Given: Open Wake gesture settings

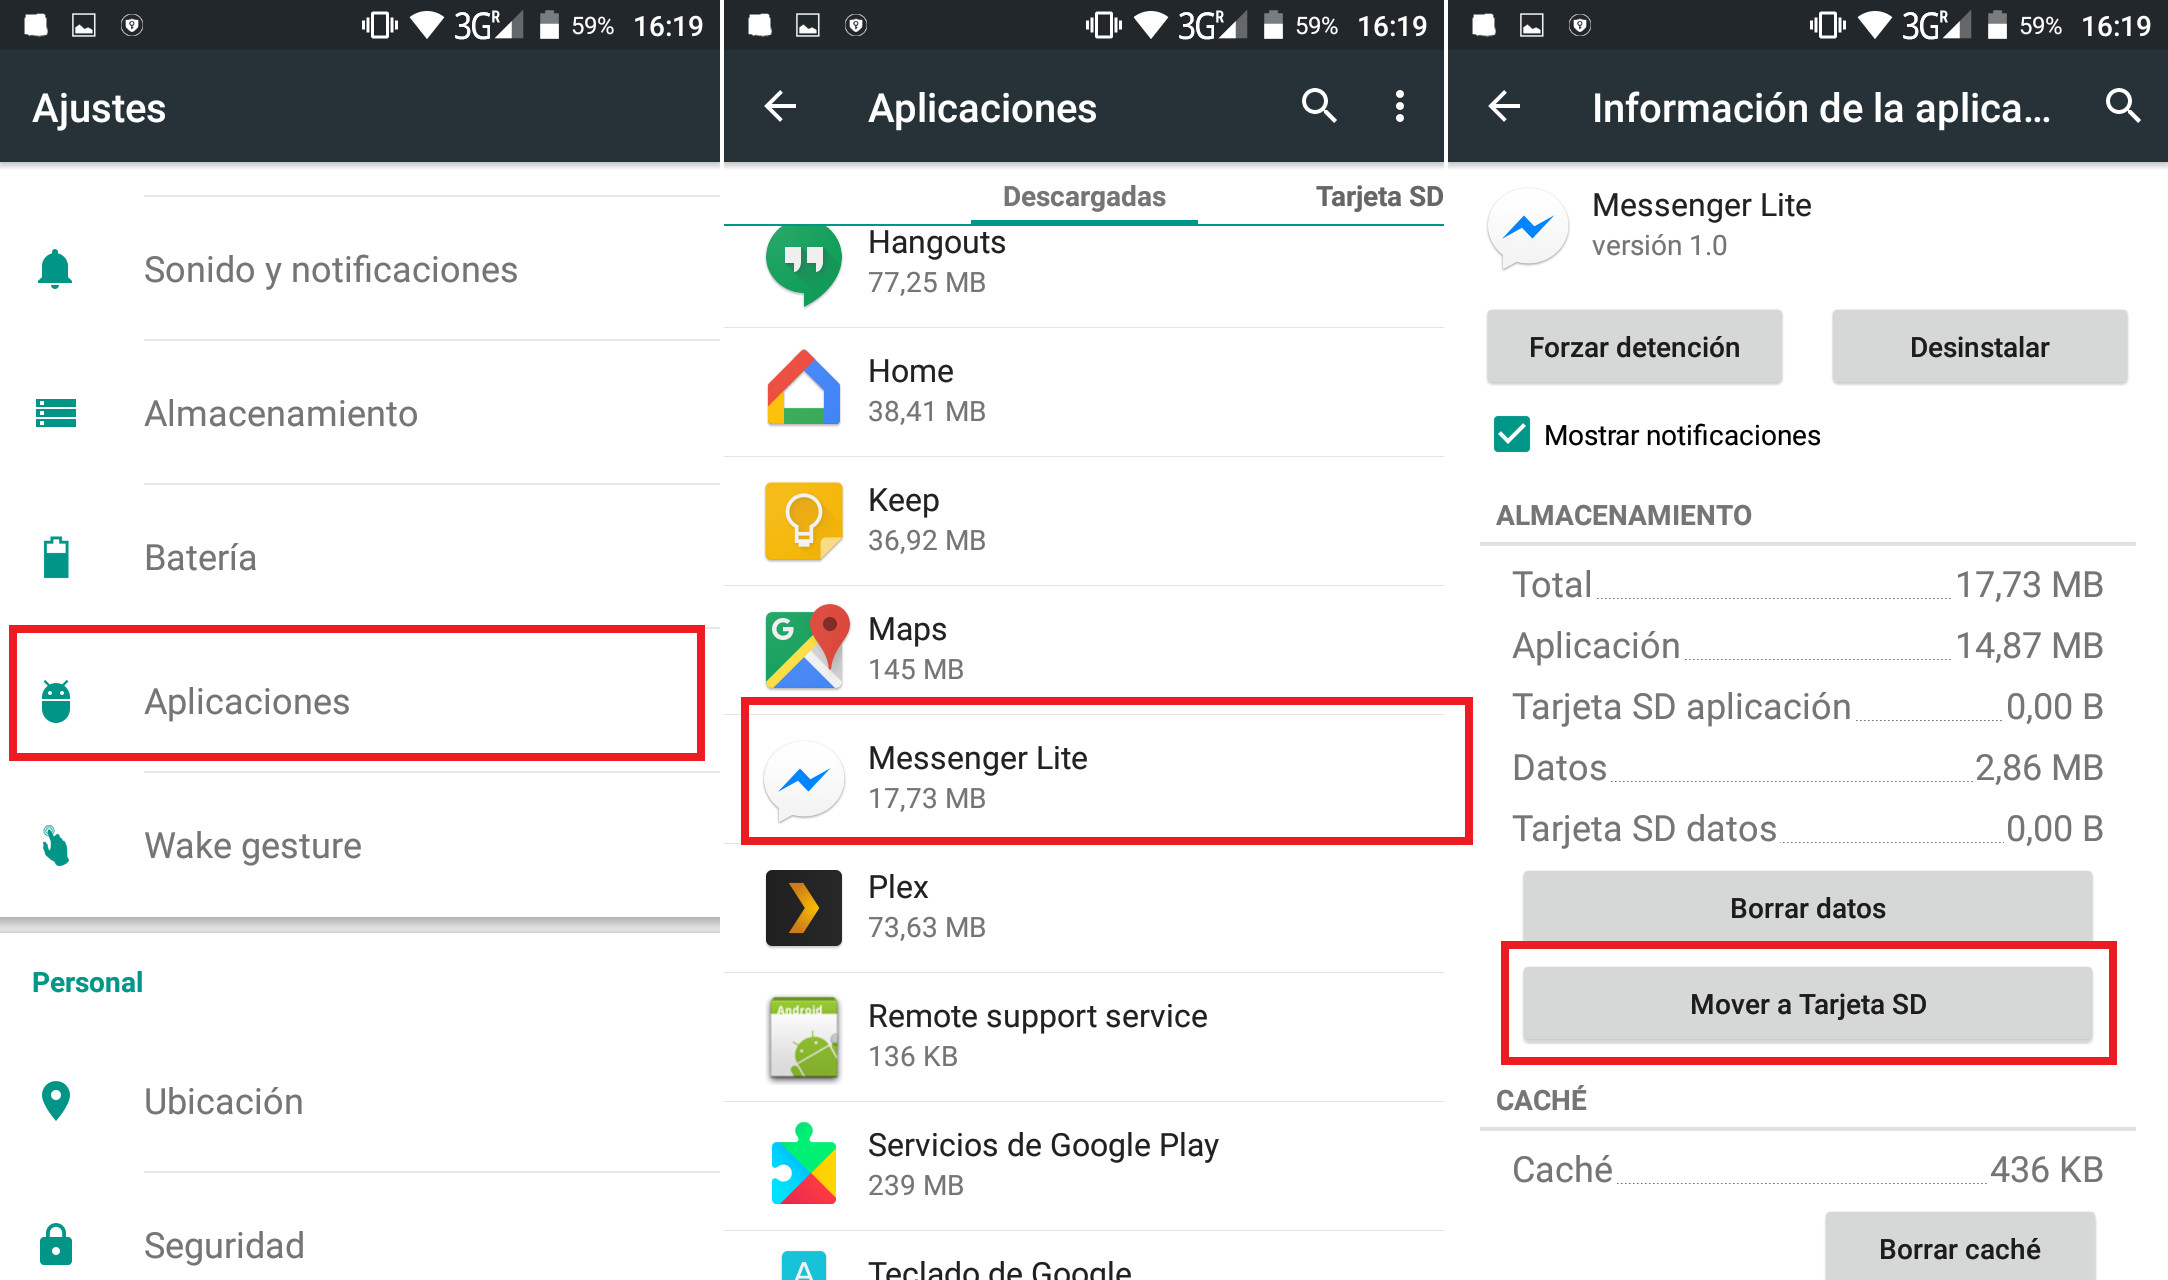Looking at the screenshot, I should [360, 845].
